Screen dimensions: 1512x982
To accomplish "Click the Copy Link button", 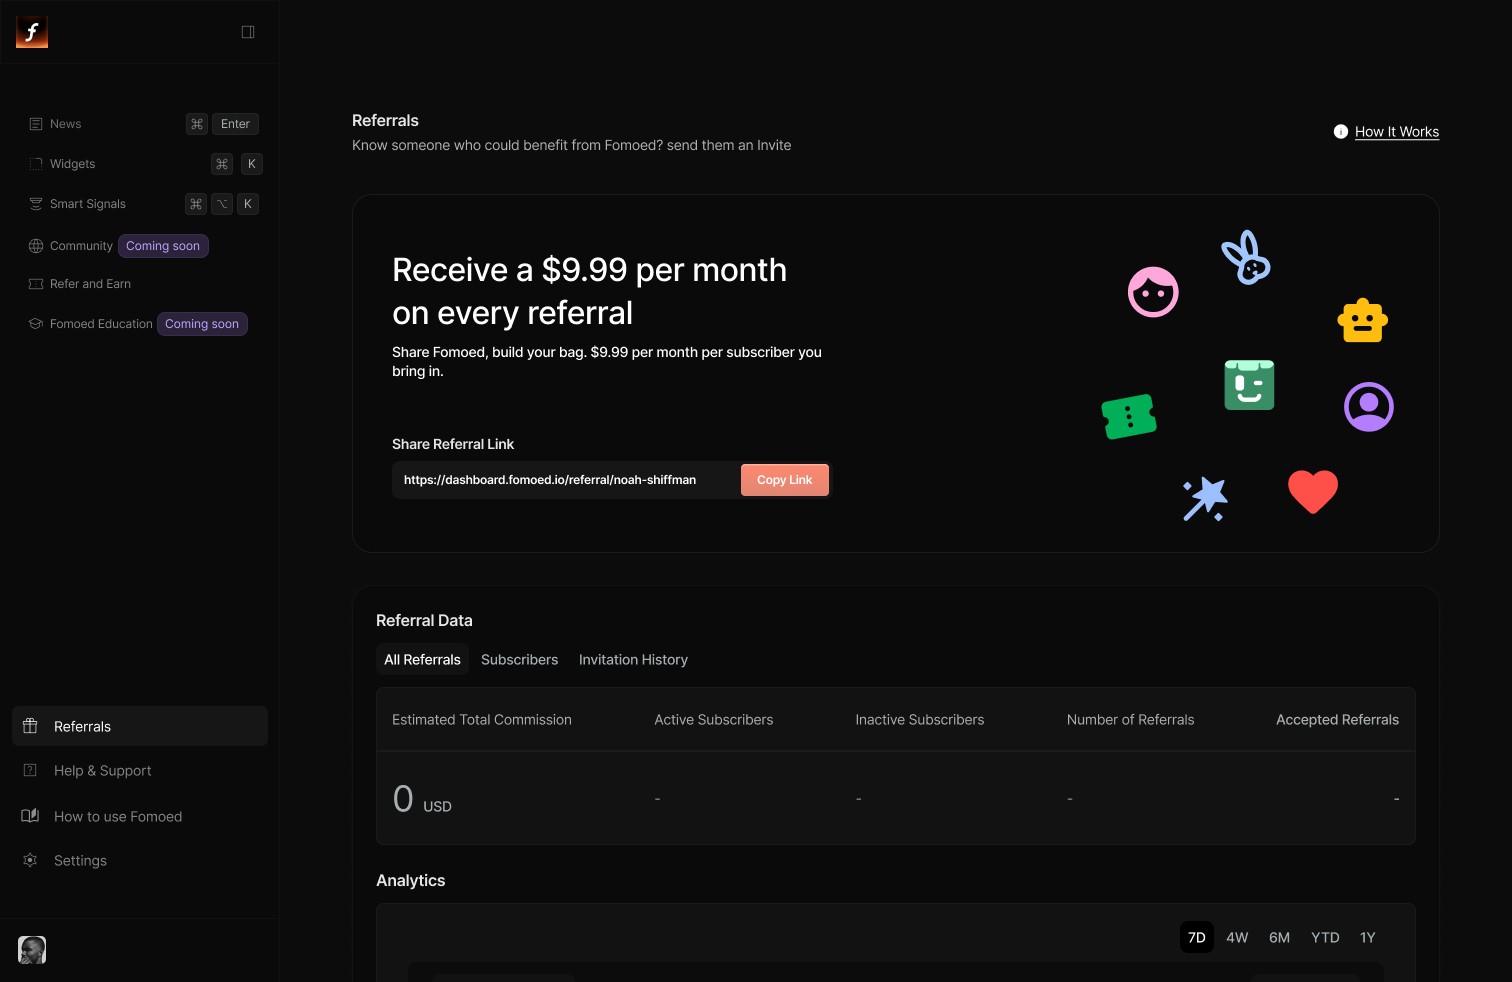I will (x=785, y=480).
